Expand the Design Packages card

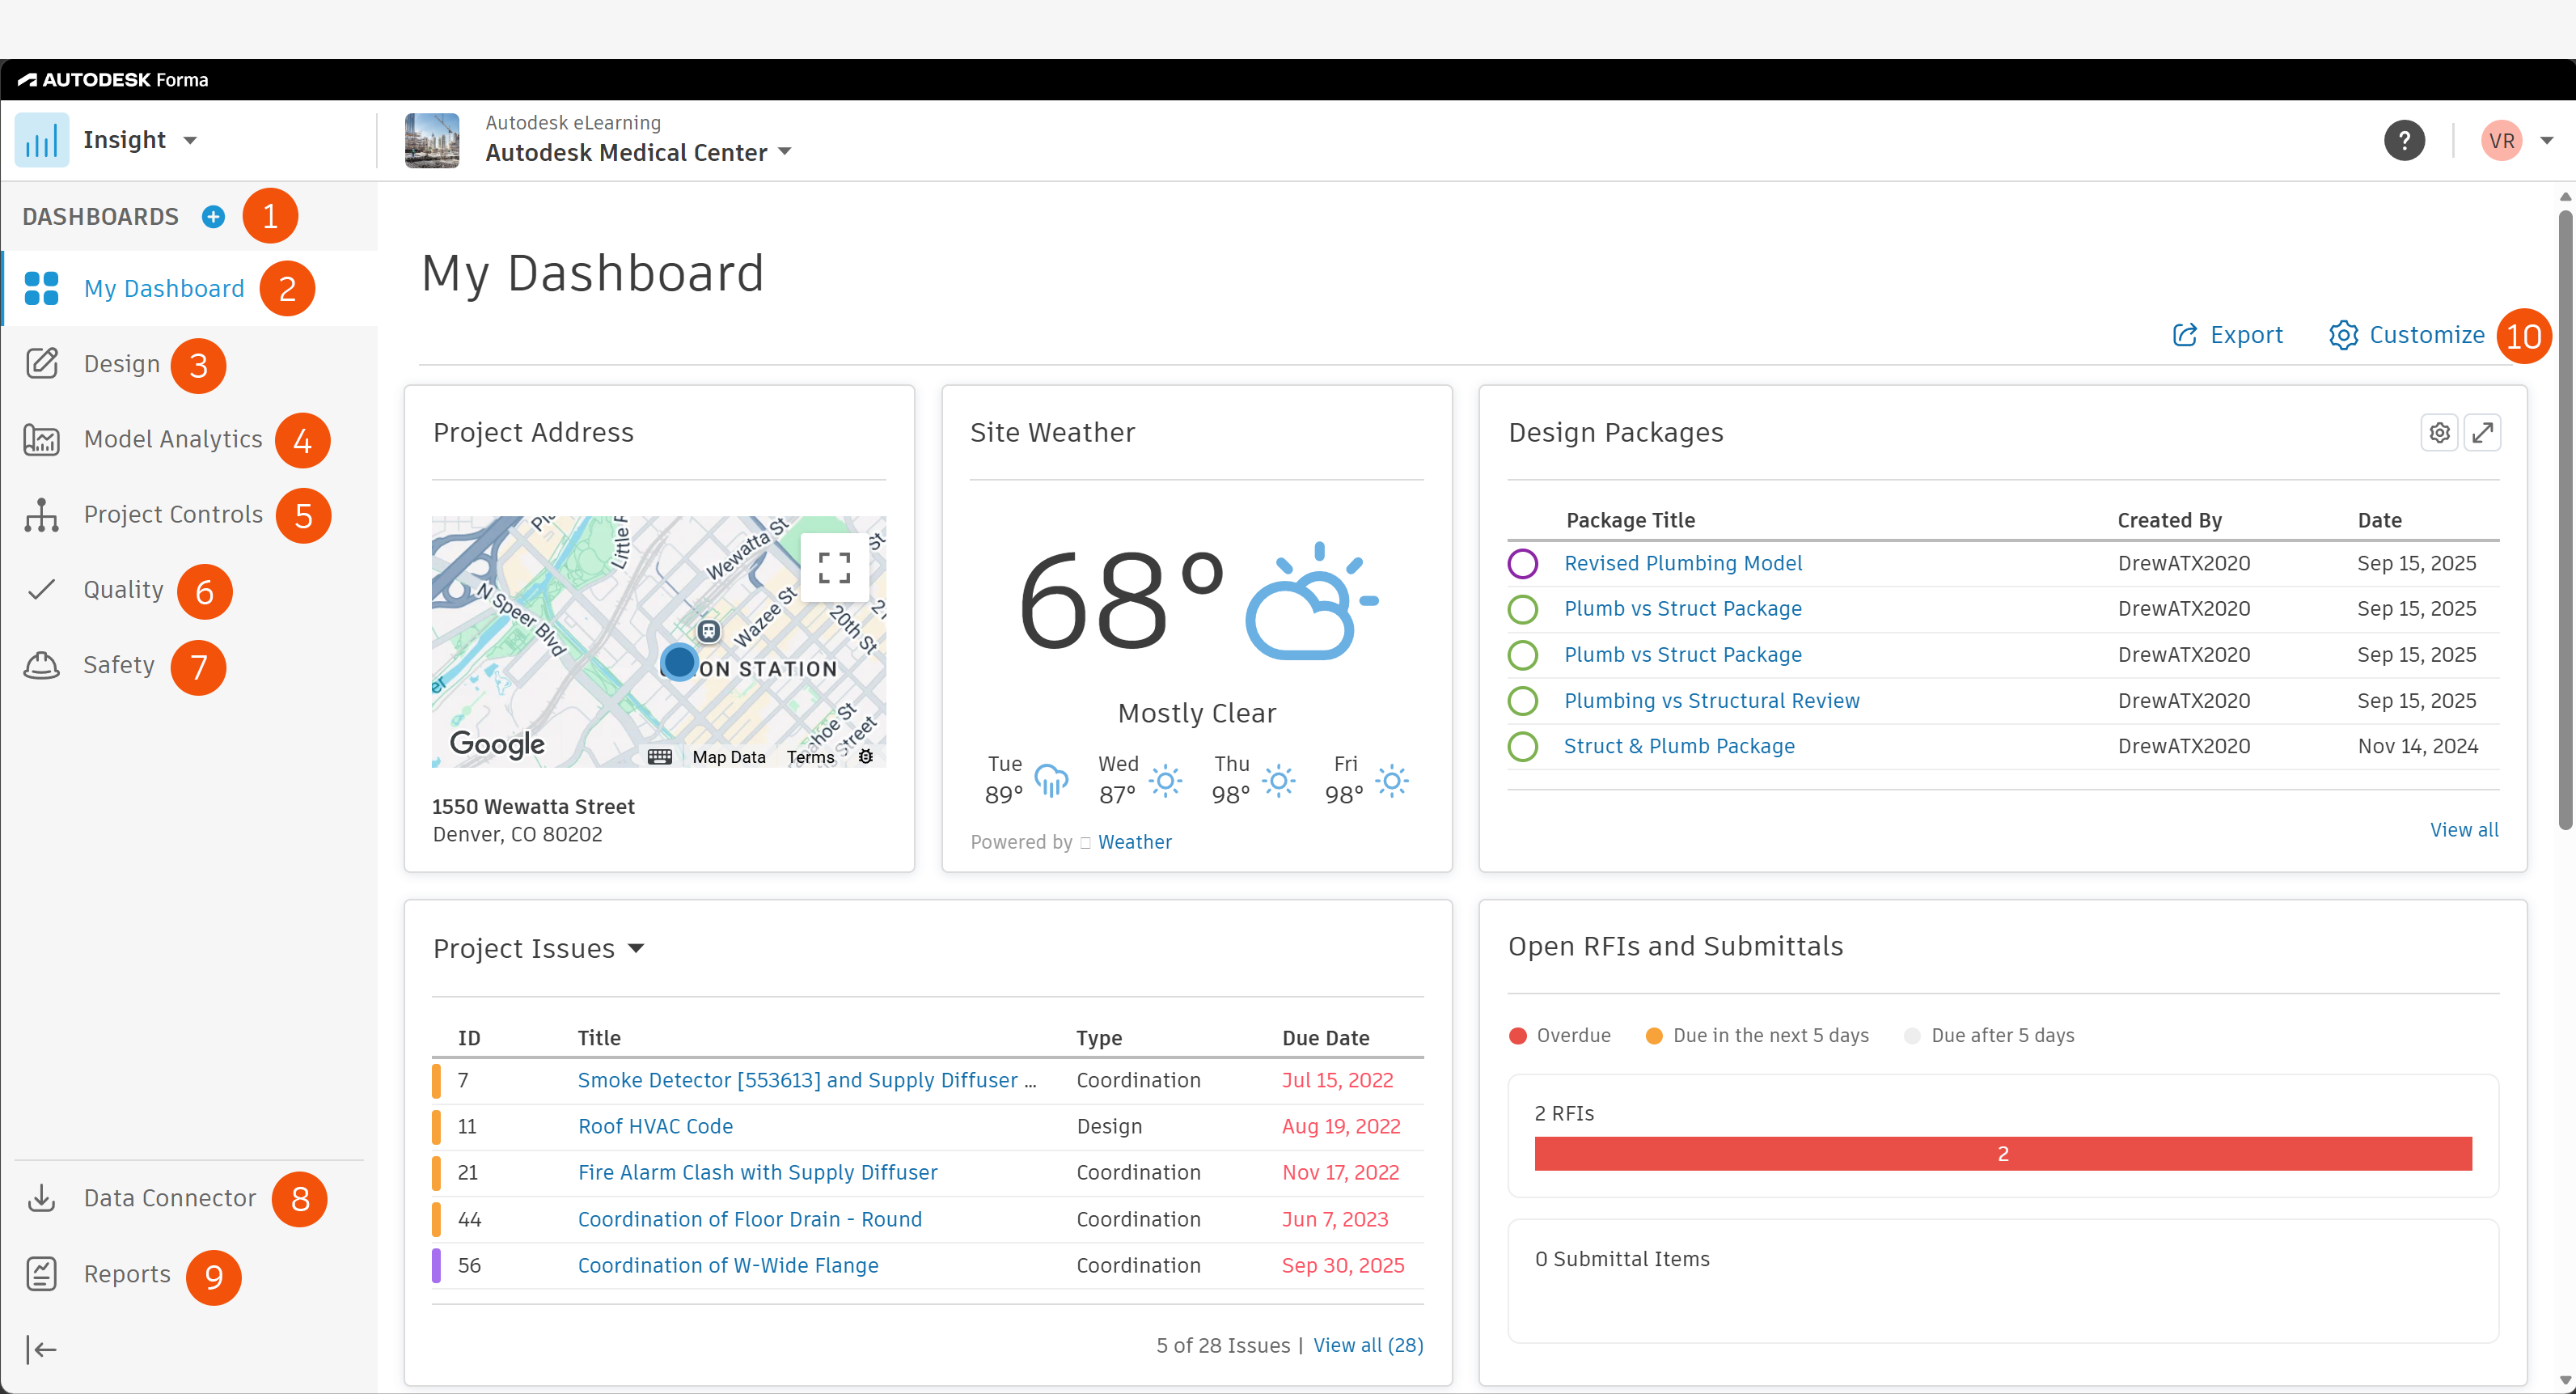[2483, 433]
